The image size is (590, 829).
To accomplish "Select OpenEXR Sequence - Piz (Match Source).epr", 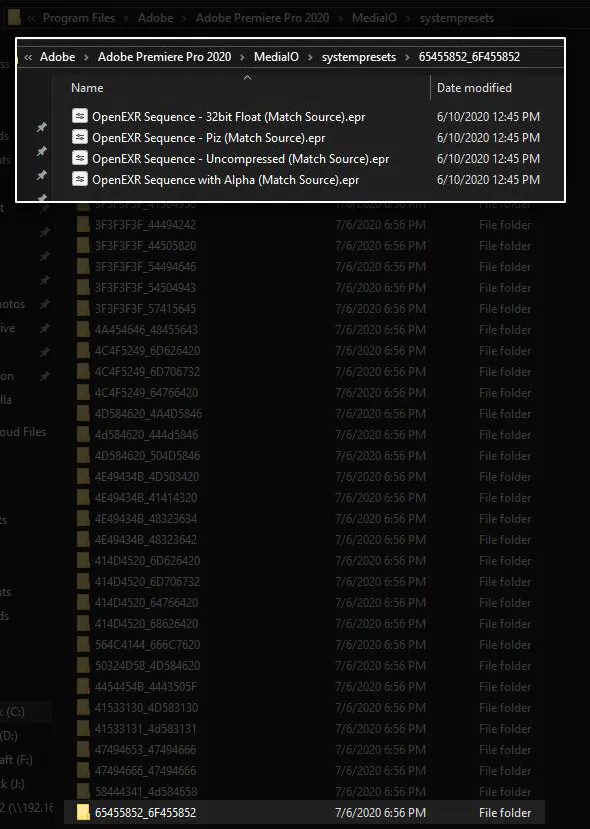I will point(209,137).
